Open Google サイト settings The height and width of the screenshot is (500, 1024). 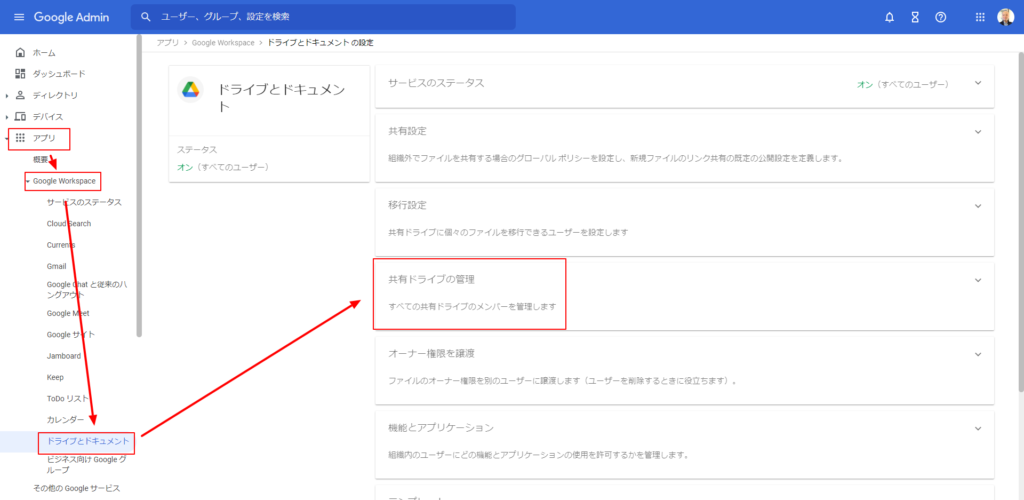tap(71, 334)
